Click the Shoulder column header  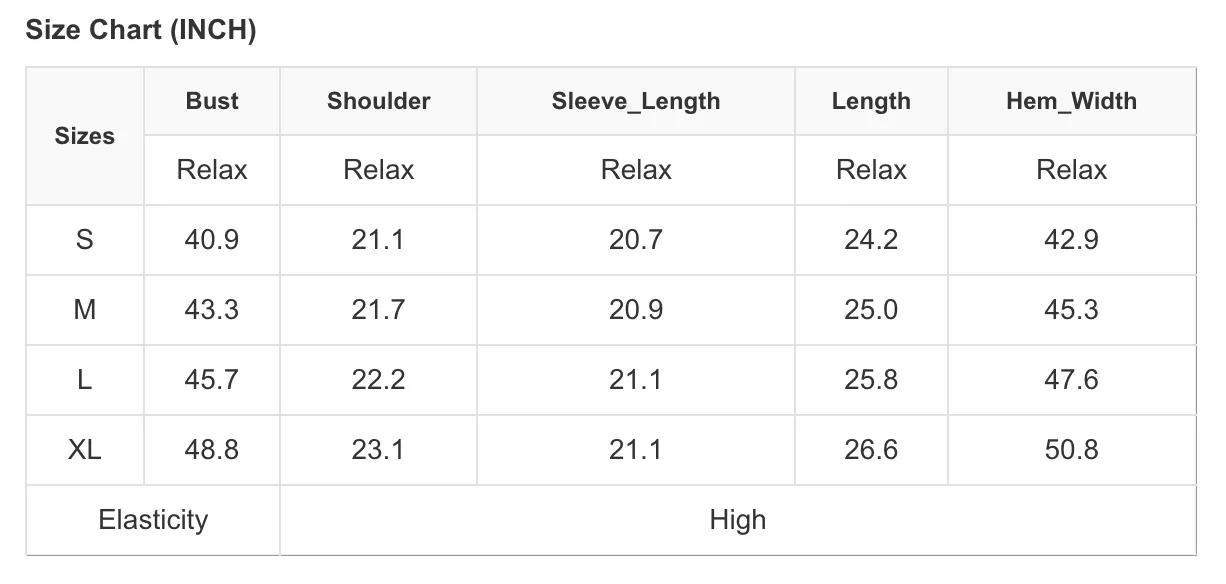[378, 101]
